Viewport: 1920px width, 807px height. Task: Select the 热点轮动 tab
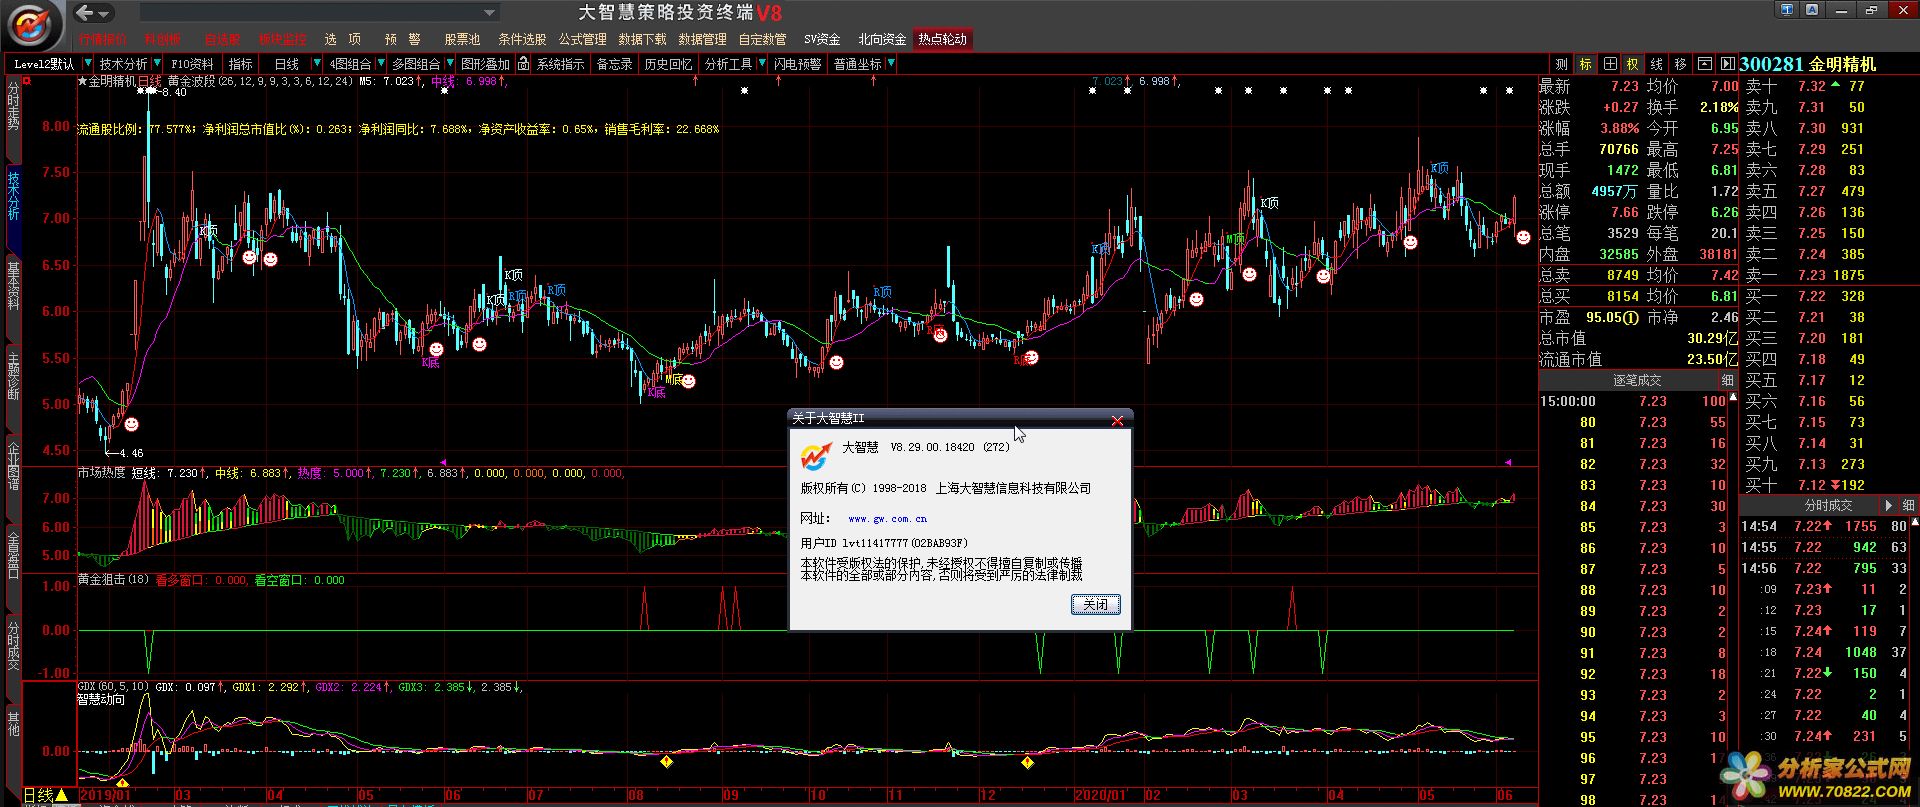point(943,39)
